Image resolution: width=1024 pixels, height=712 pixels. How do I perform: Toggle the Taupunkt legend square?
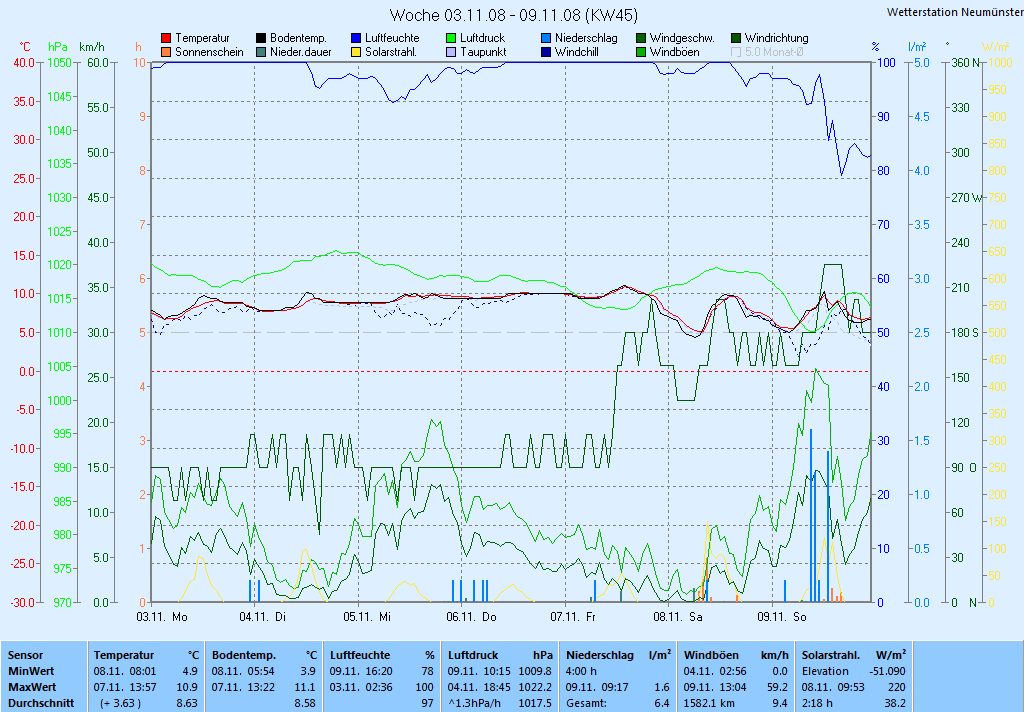point(451,52)
